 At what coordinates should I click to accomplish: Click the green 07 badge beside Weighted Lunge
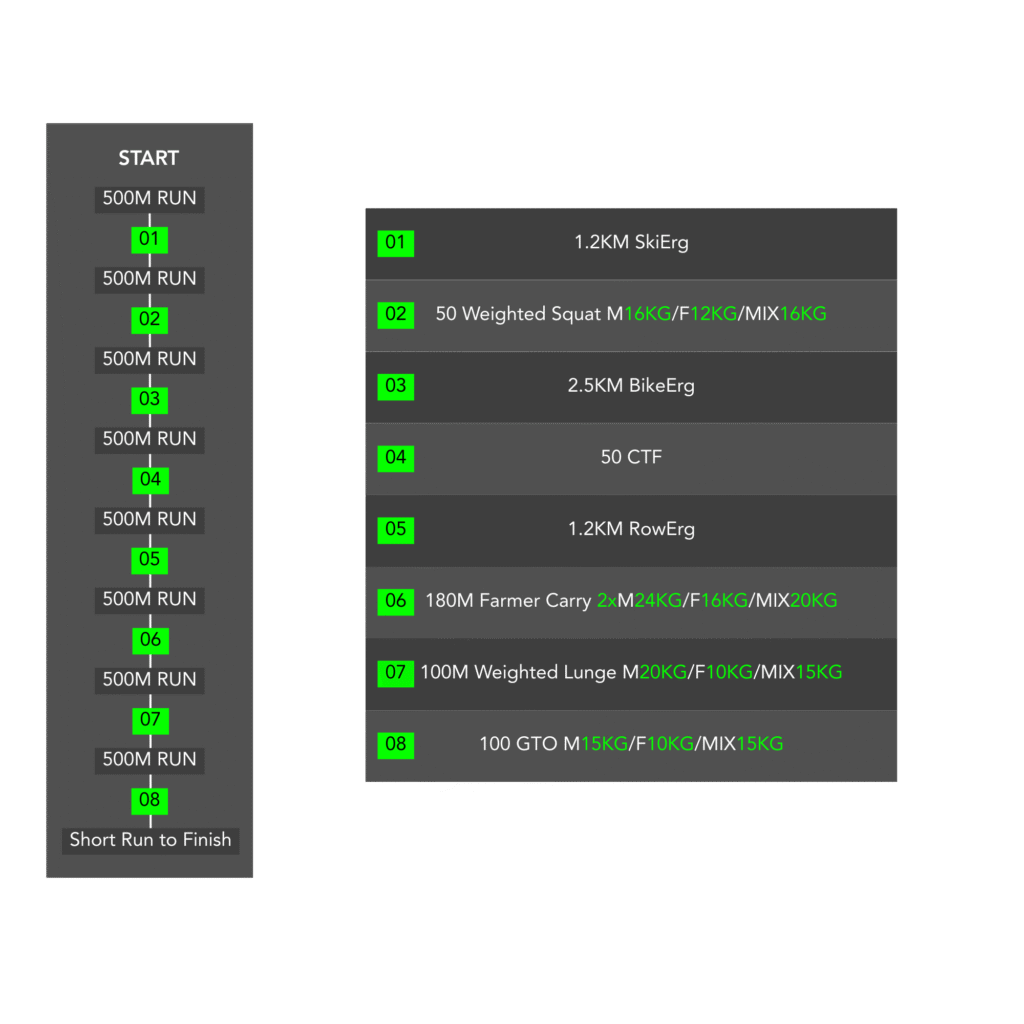(x=395, y=673)
